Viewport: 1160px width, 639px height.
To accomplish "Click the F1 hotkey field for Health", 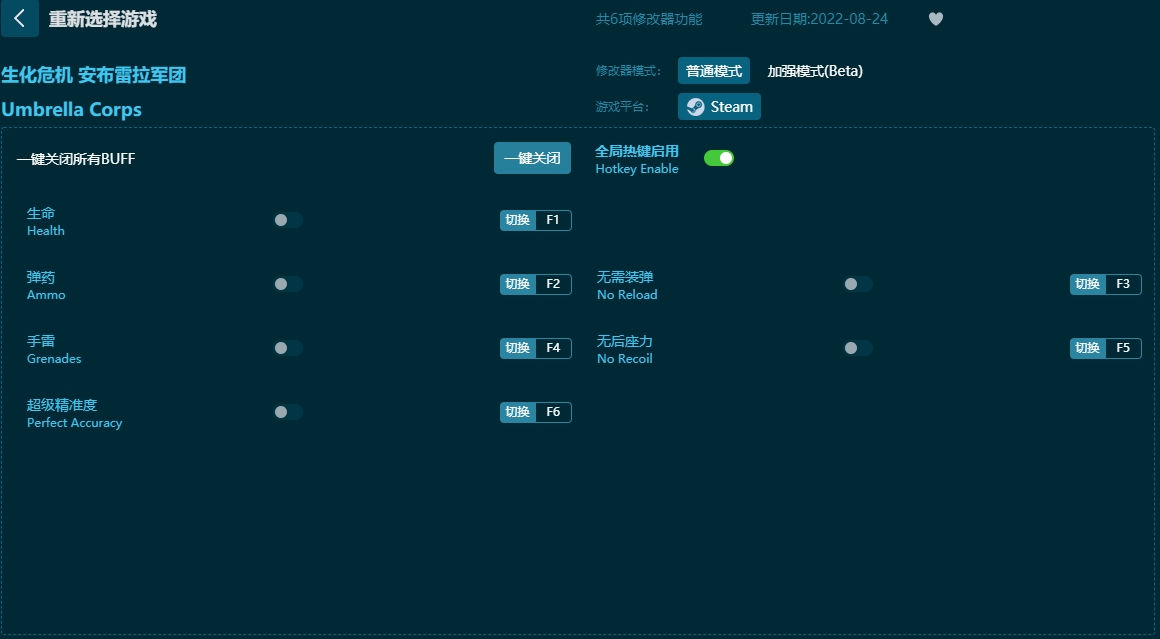I will click(x=553, y=220).
